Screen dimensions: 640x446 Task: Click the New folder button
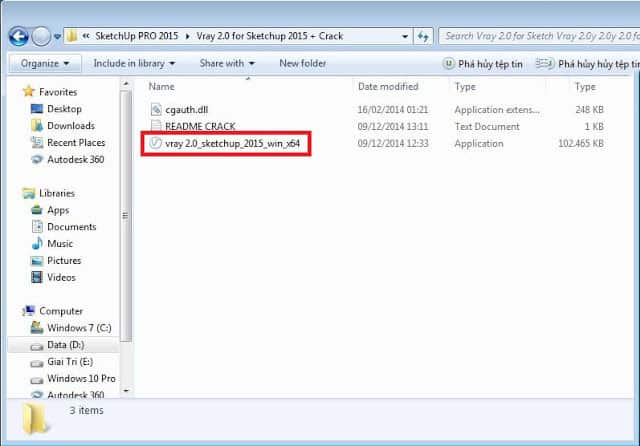[x=302, y=63]
